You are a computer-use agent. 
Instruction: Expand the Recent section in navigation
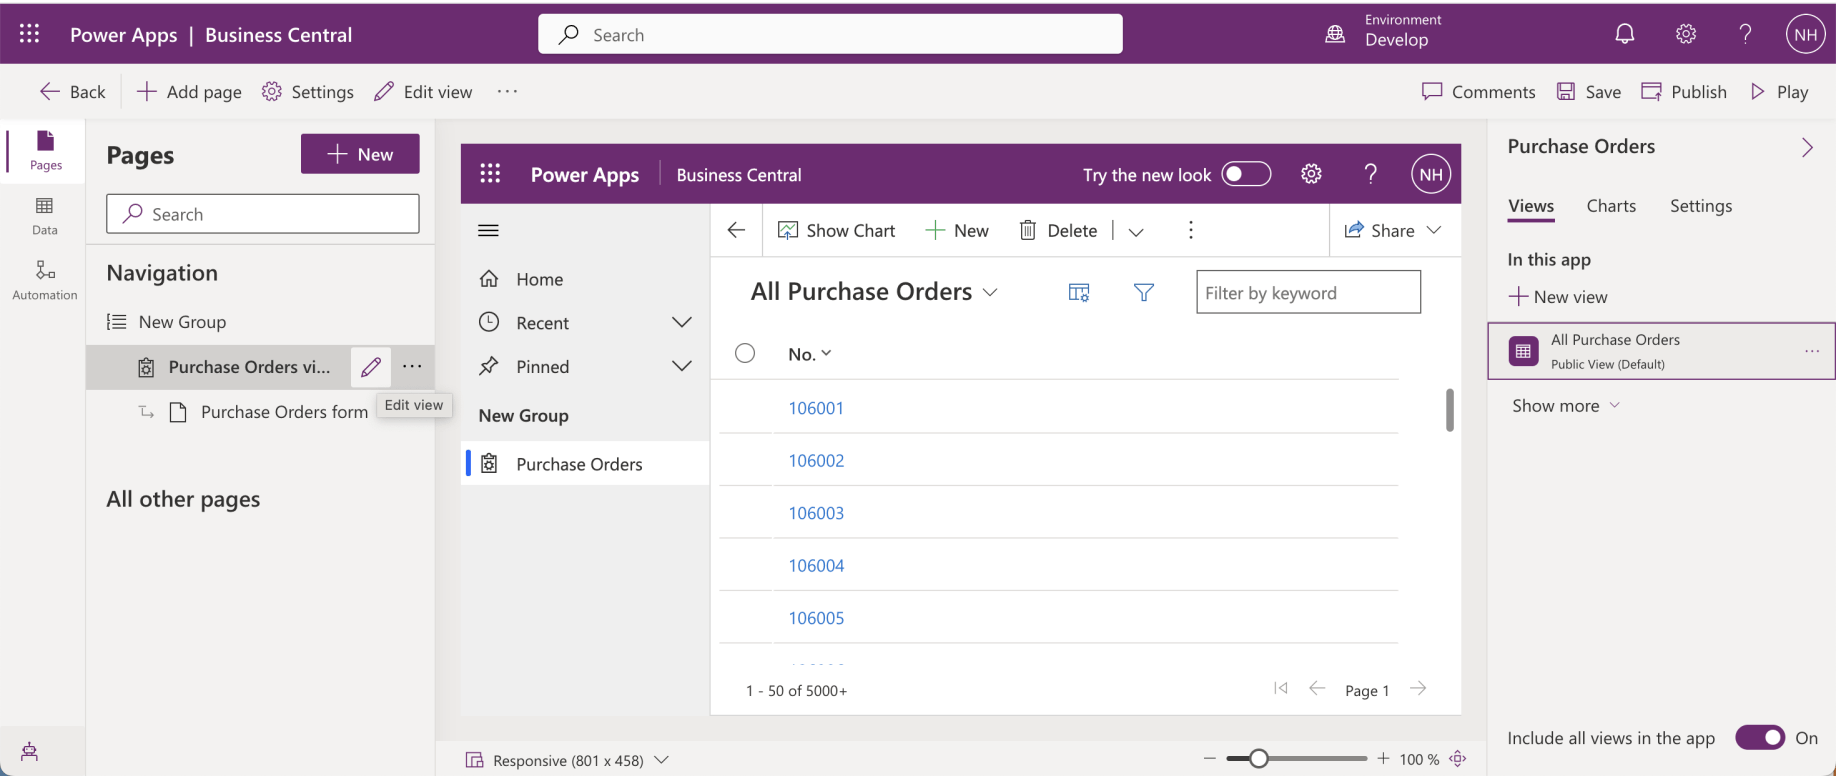coord(681,323)
